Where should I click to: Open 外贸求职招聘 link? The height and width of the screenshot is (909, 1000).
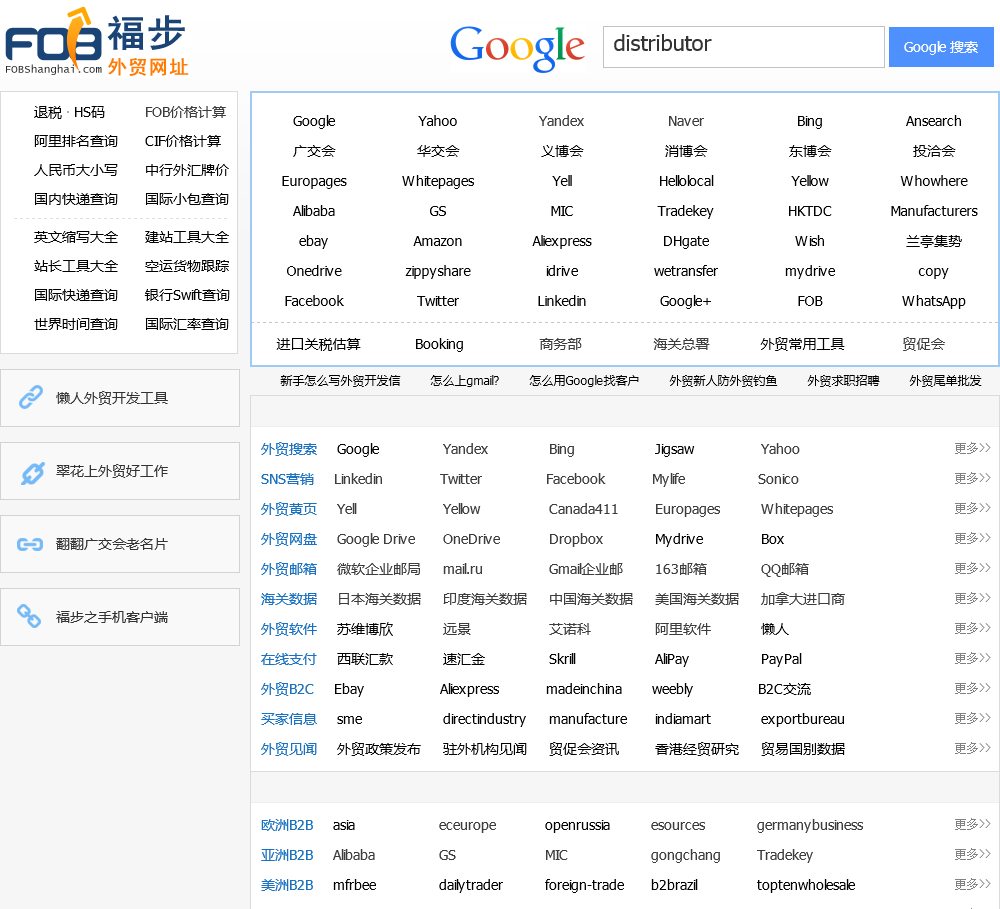coord(843,381)
